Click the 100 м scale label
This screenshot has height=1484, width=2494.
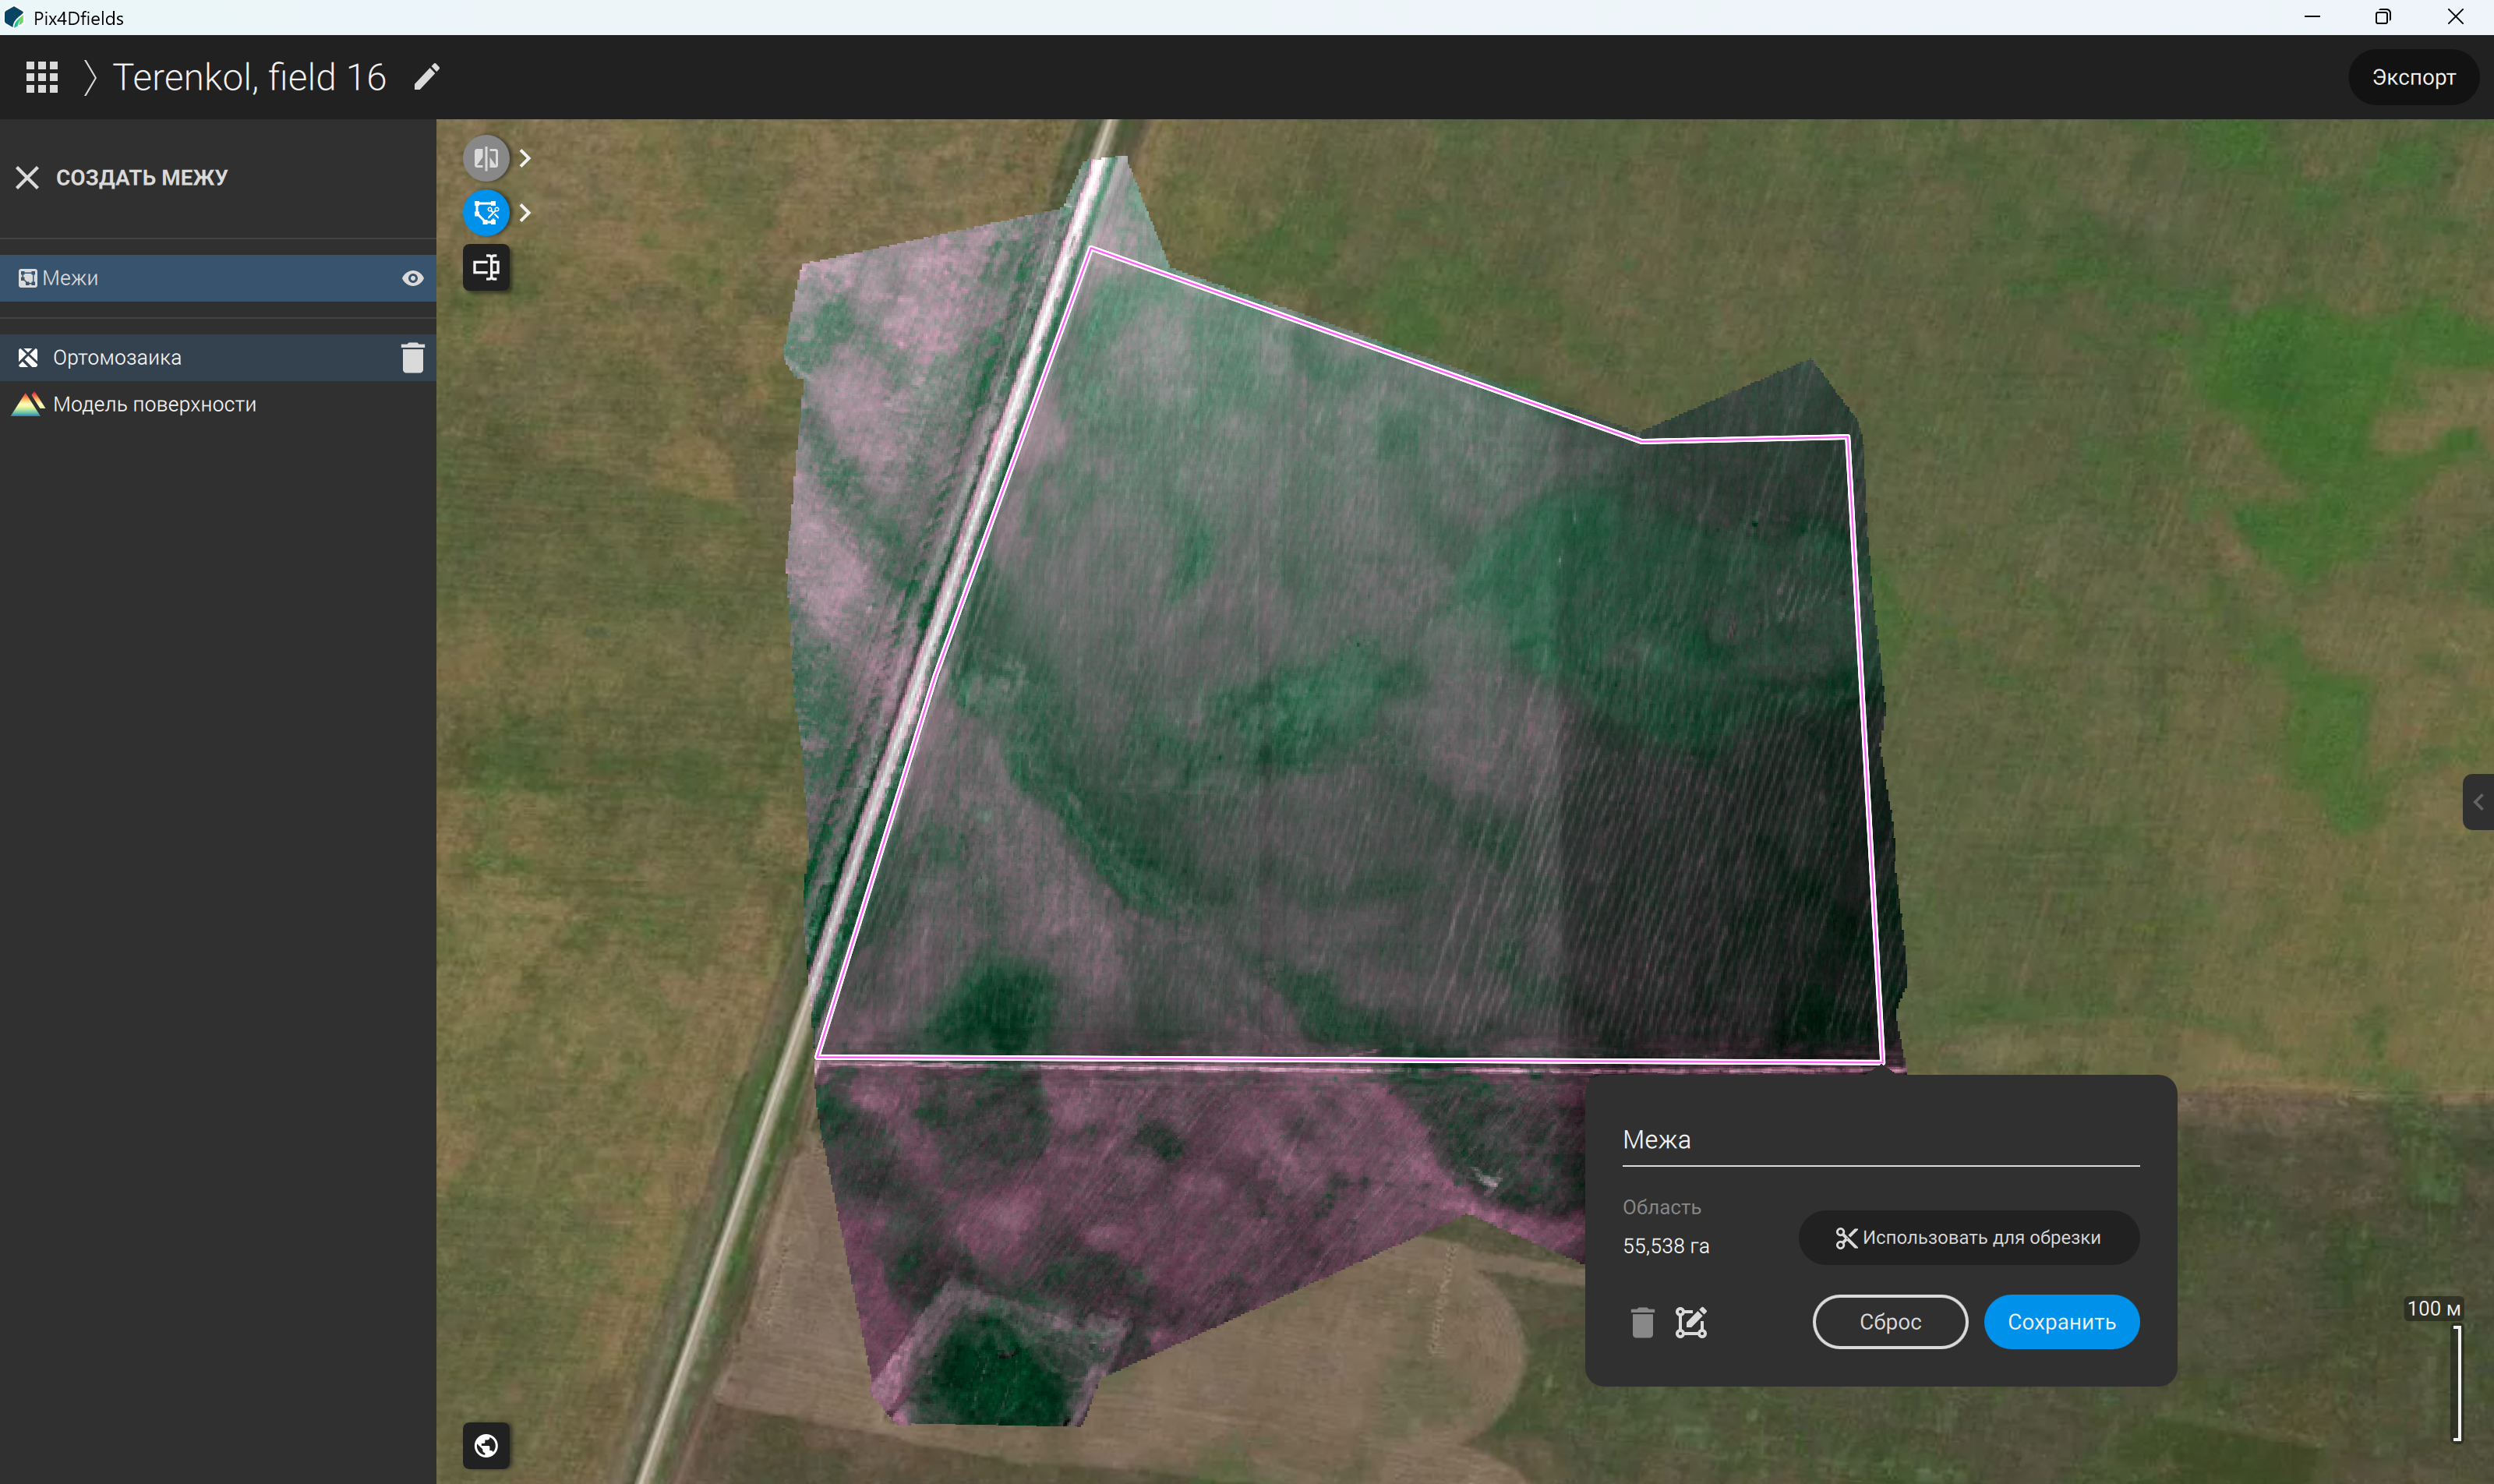coord(2433,1308)
